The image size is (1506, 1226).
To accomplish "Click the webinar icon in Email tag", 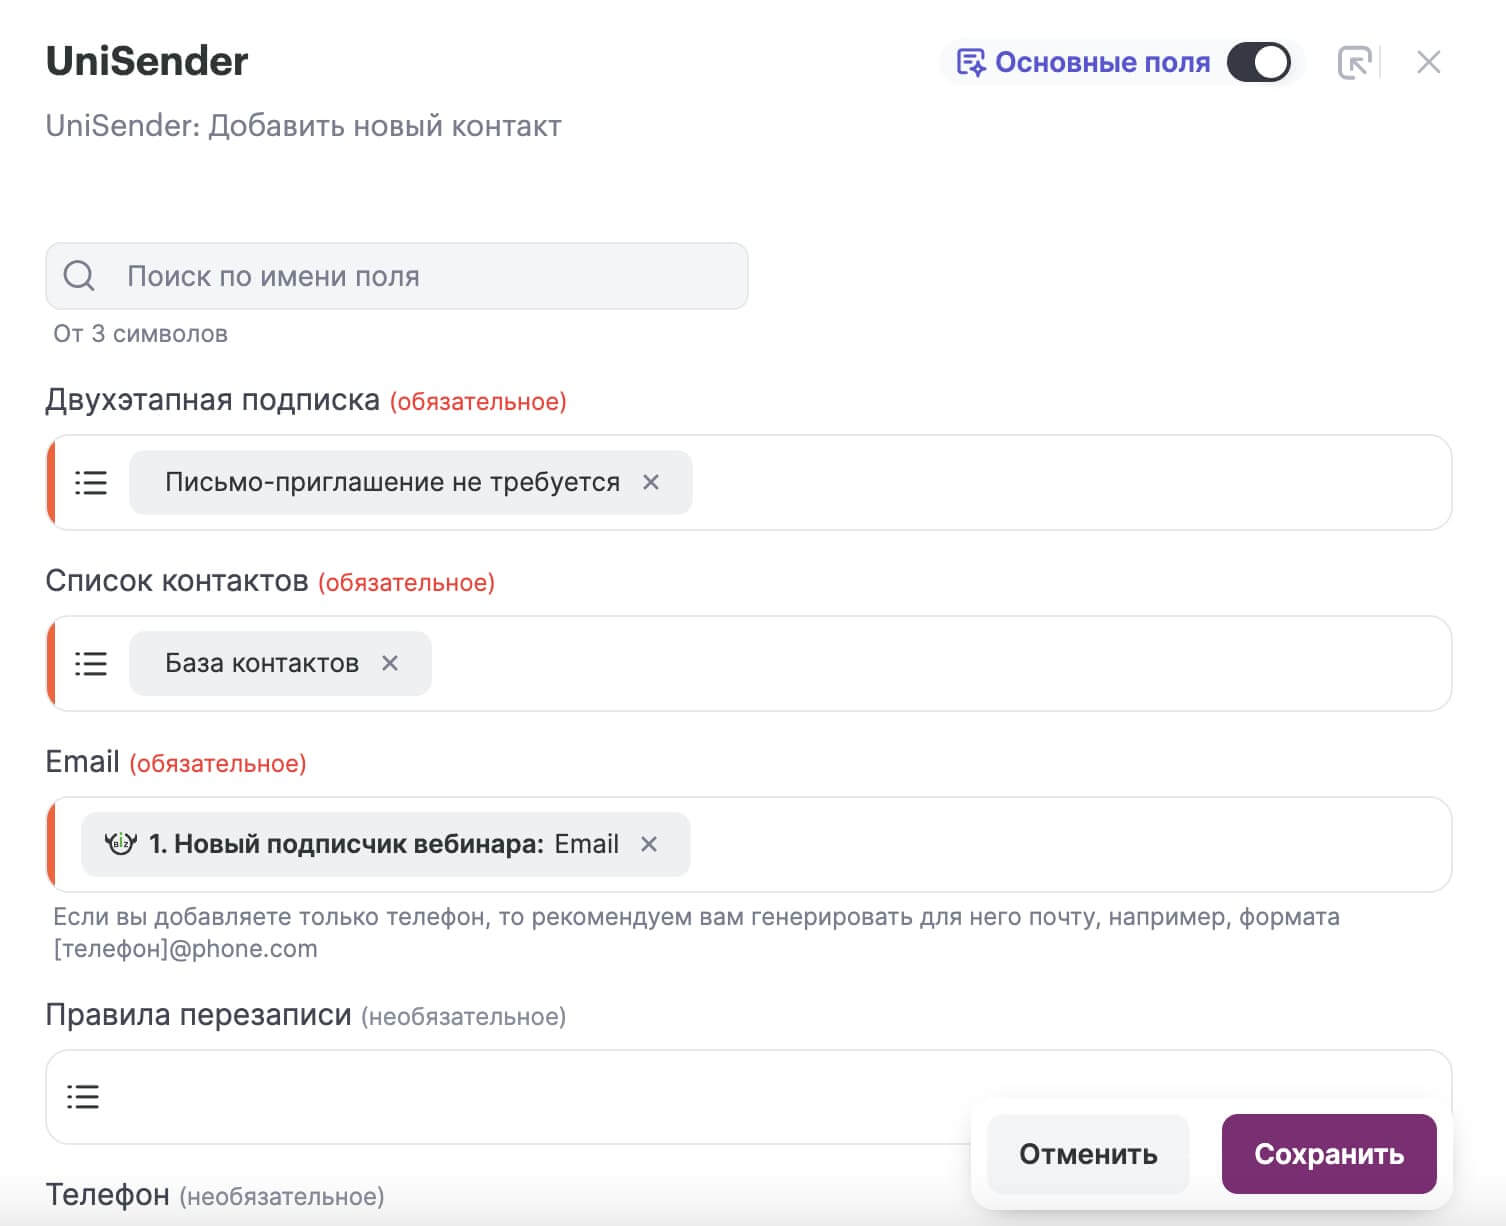I will pyautogui.click(x=121, y=844).
